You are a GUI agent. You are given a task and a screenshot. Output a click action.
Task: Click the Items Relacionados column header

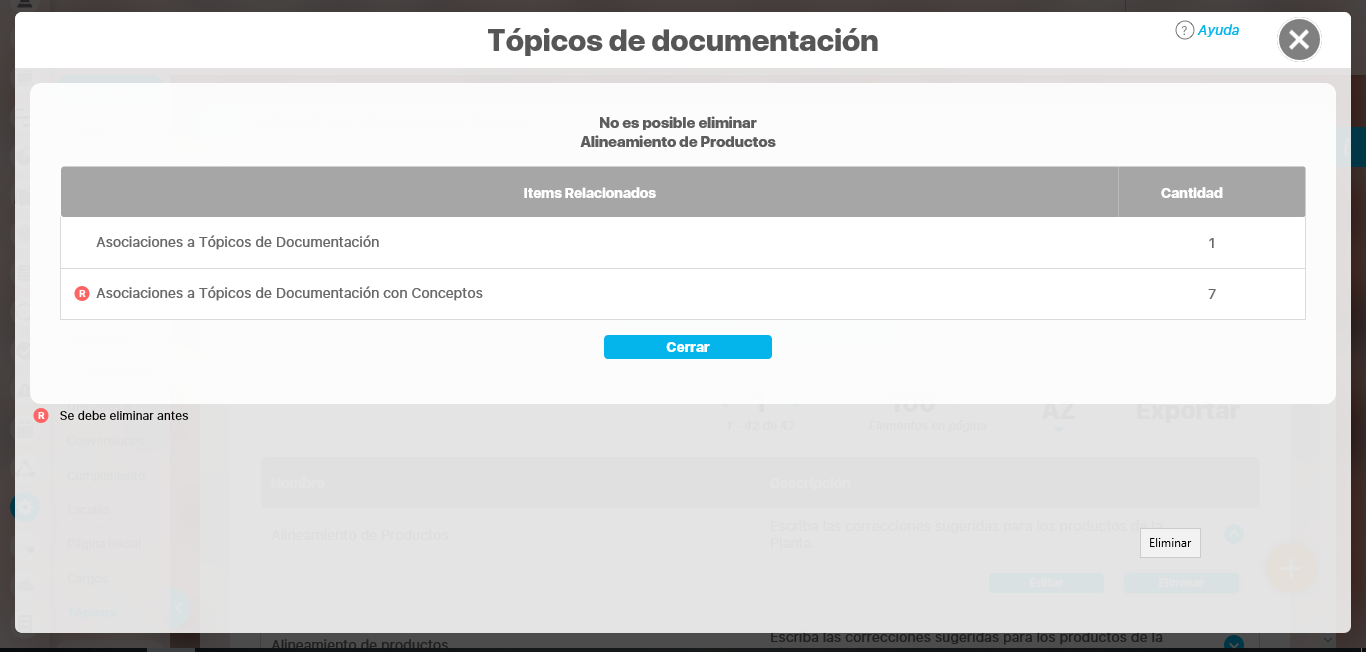pyautogui.click(x=589, y=192)
